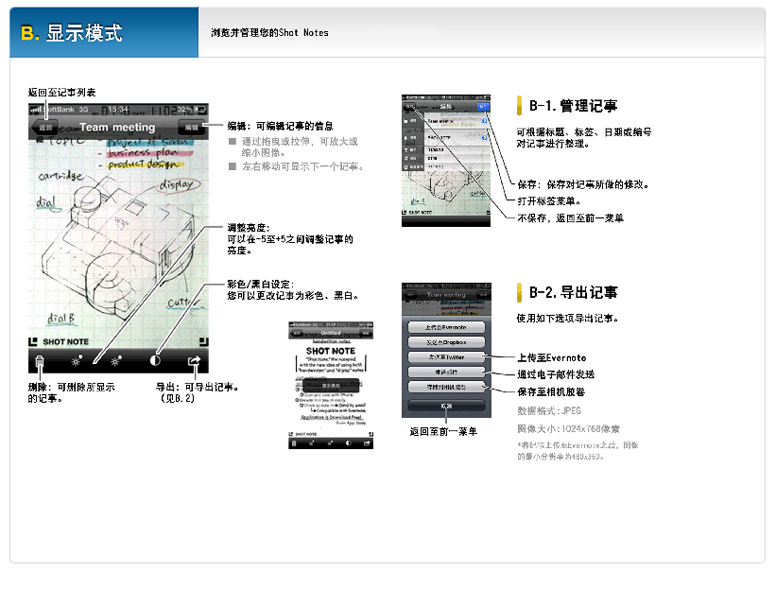Tap the top-left cancel button in the manage-notes screen

point(410,105)
